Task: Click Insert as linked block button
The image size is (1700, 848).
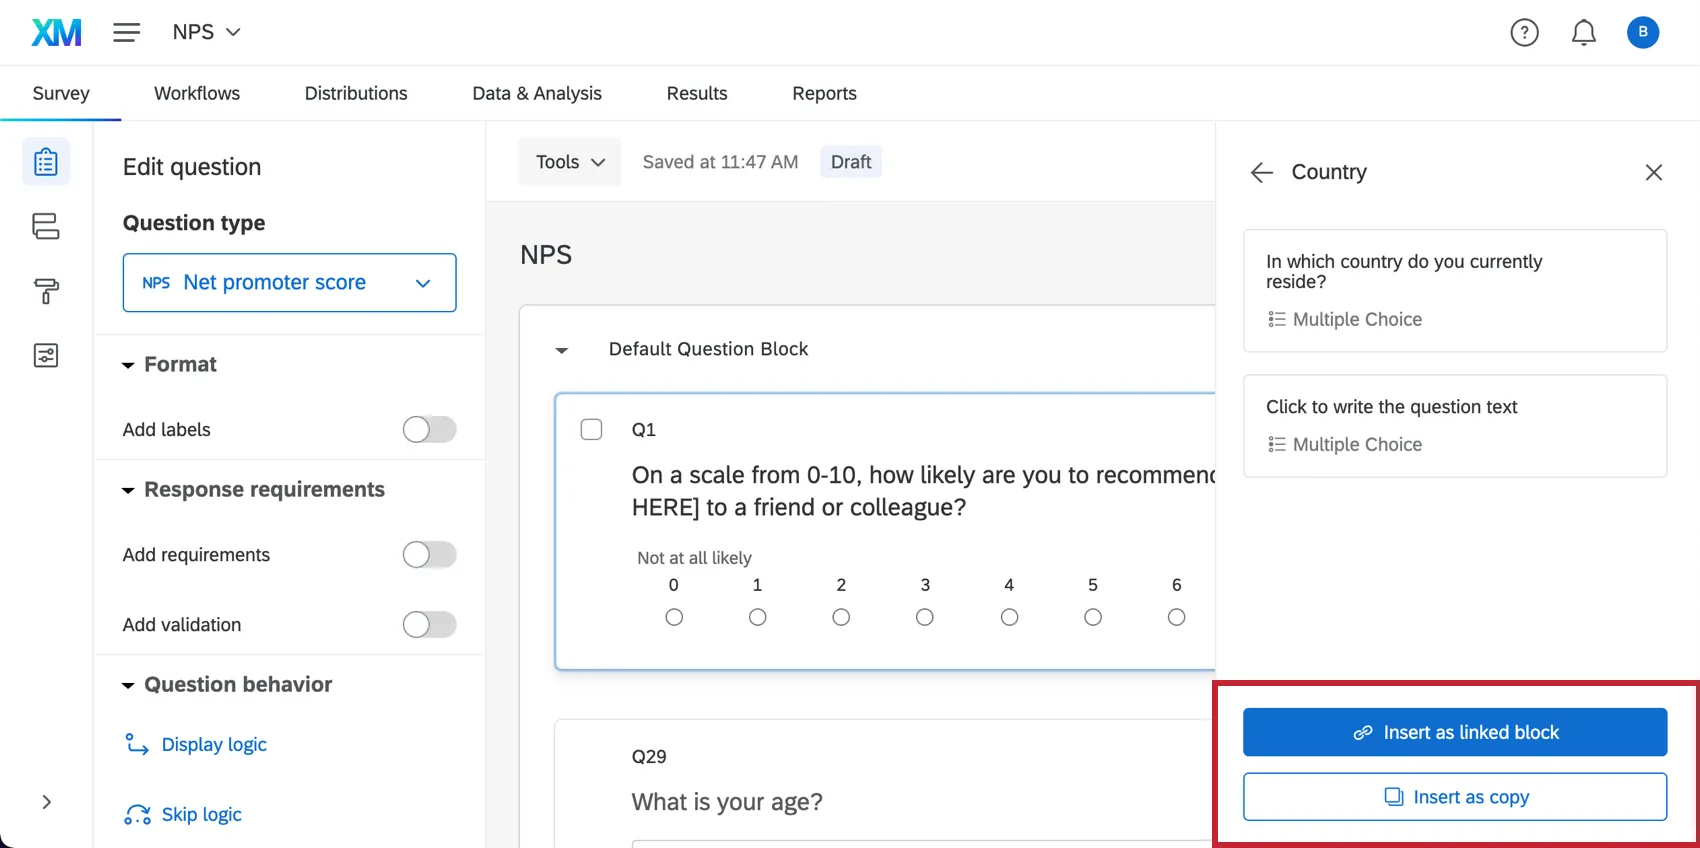Action: pyautogui.click(x=1454, y=732)
